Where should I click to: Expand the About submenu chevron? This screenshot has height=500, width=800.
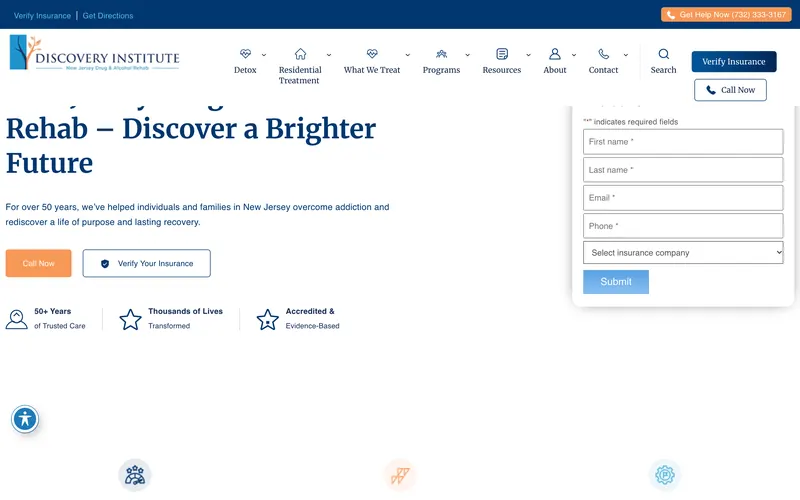click(573, 55)
